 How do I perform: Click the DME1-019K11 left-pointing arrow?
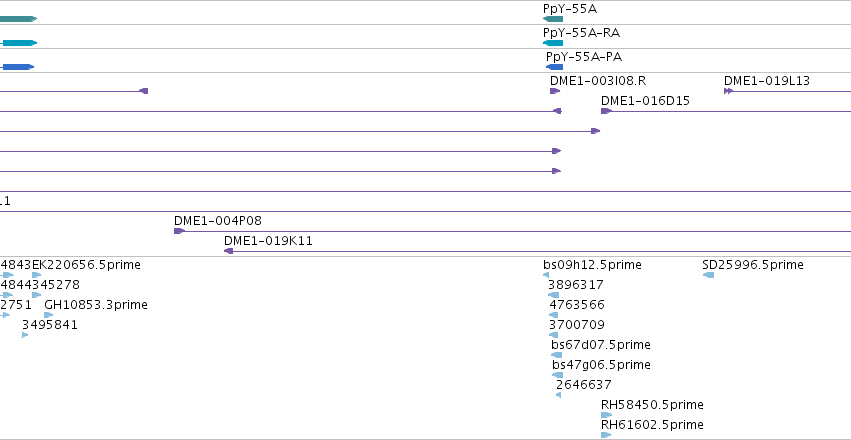click(x=228, y=251)
